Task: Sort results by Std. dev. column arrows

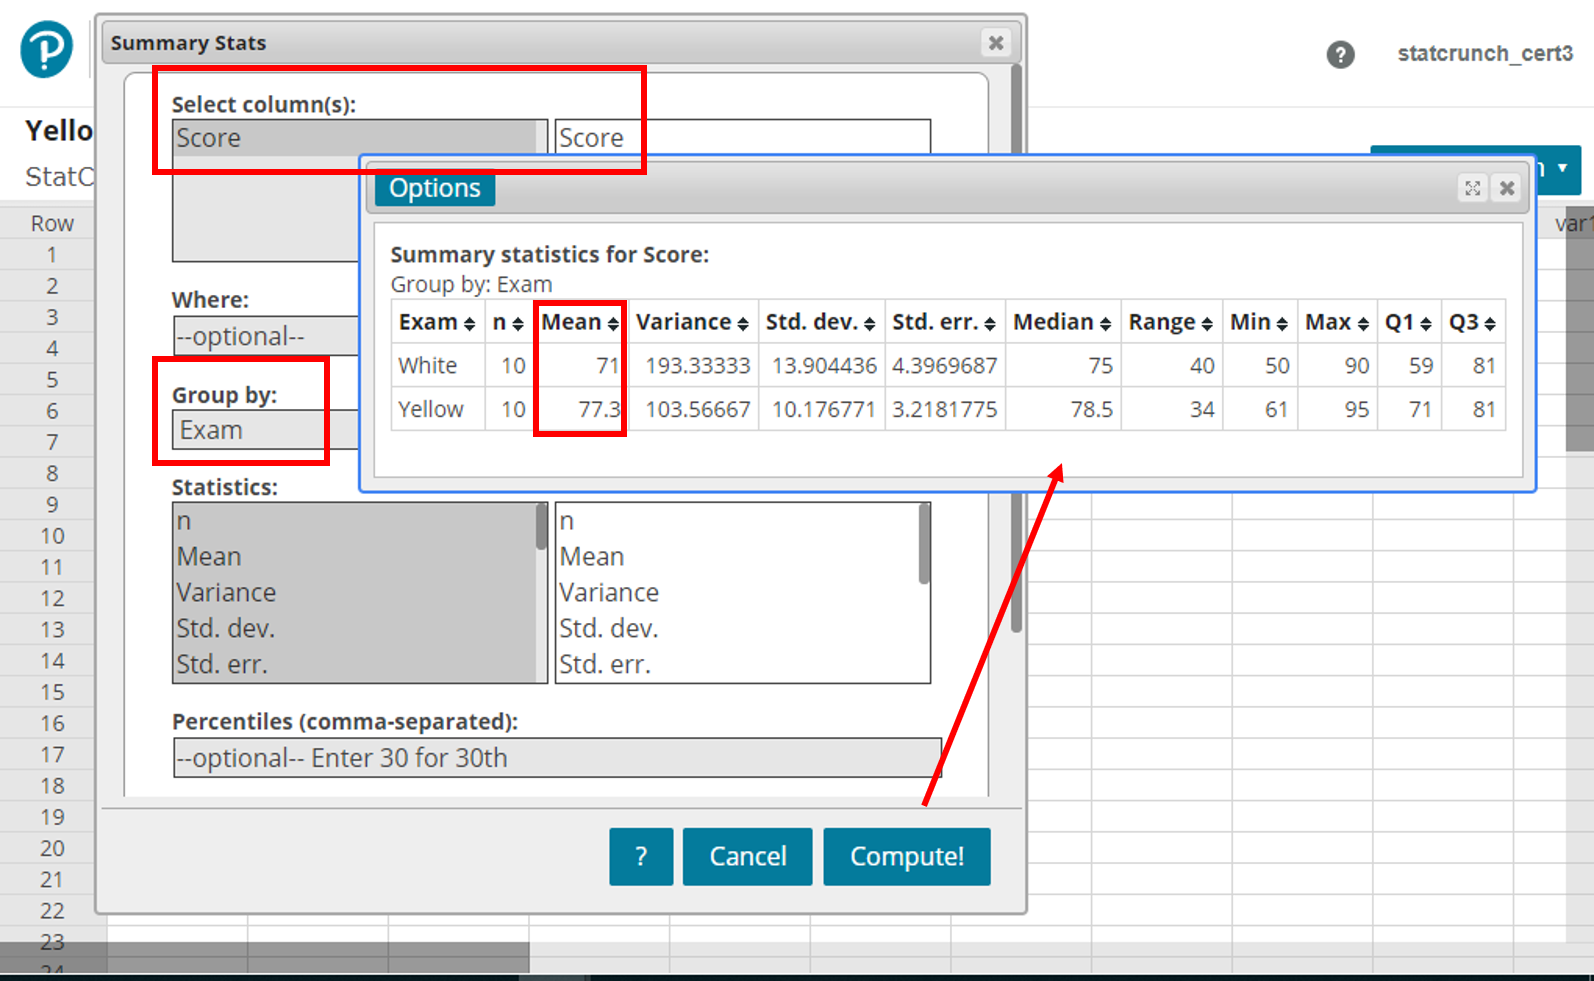Action: pos(869,324)
